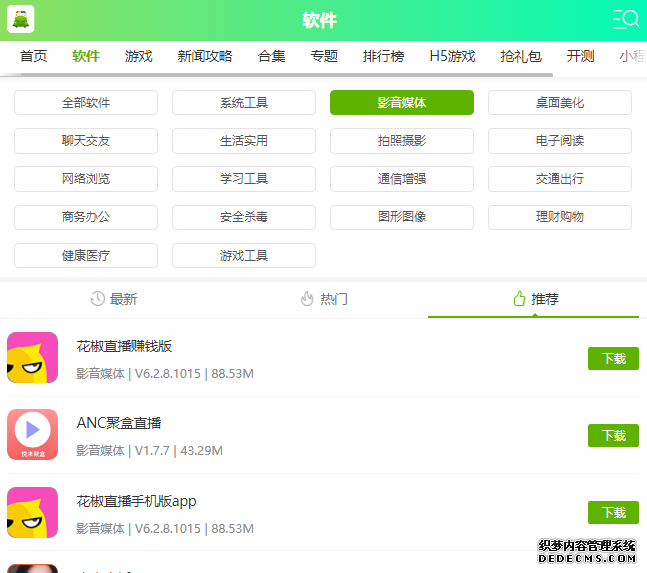Select the 健康医疗 category

point(86,256)
